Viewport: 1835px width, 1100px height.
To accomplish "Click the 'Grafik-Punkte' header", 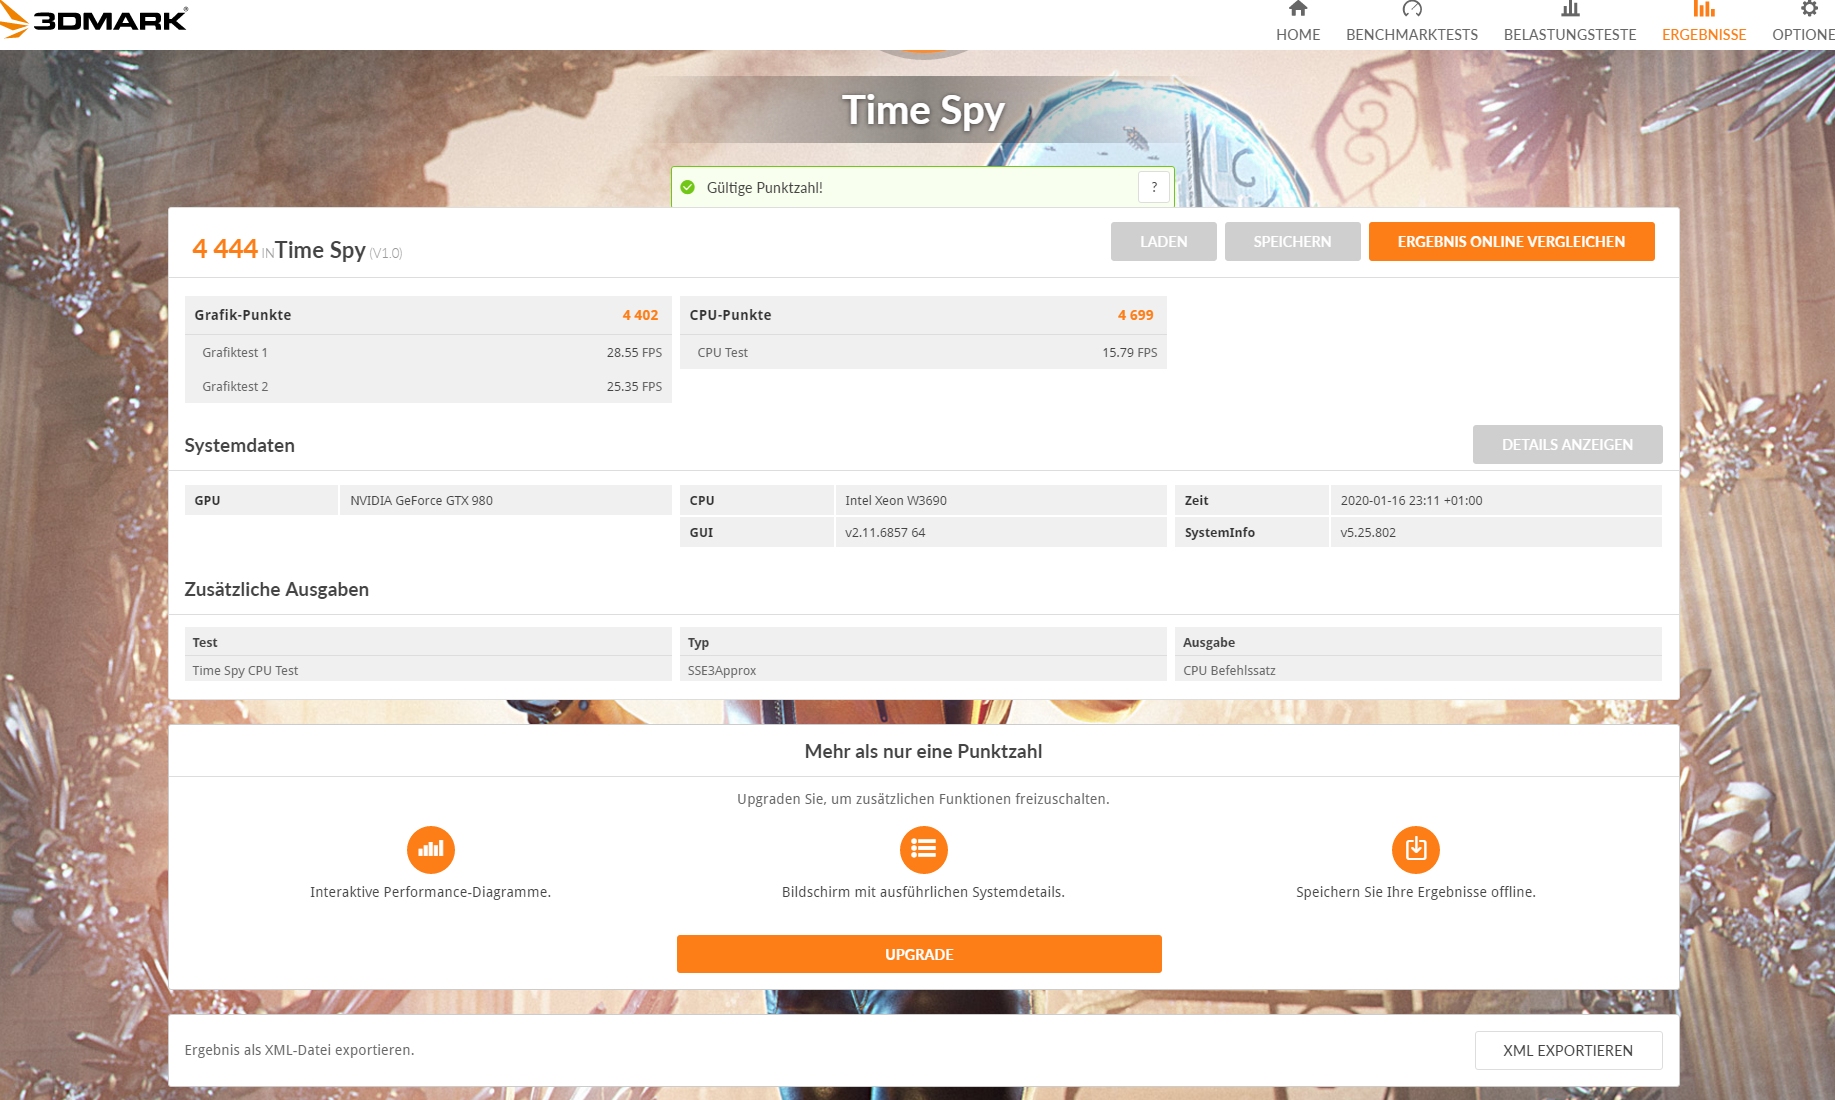I will (x=243, y=315).
